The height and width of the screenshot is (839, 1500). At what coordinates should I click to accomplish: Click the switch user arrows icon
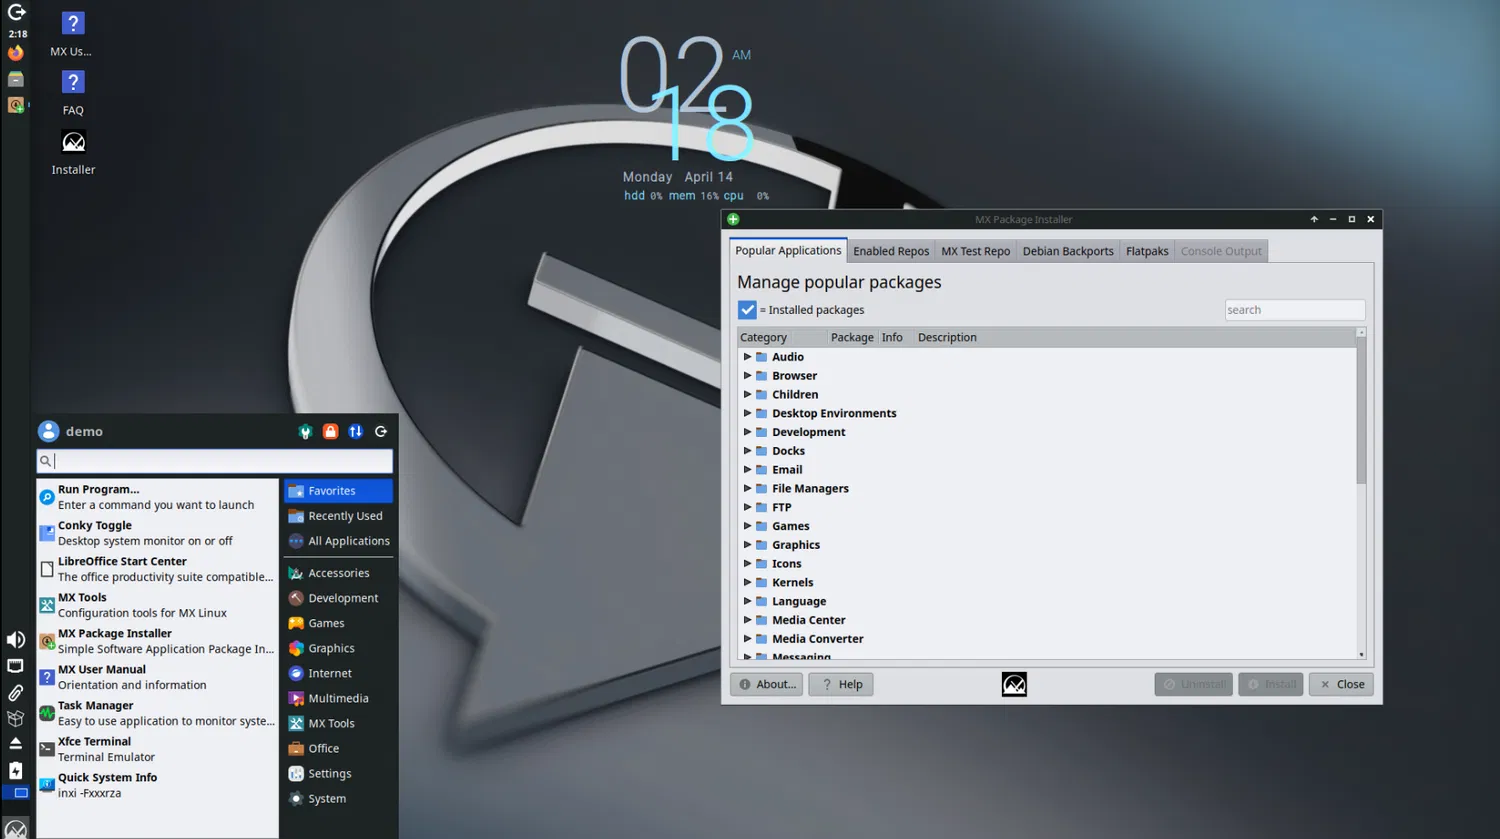[x=356, y=432]
